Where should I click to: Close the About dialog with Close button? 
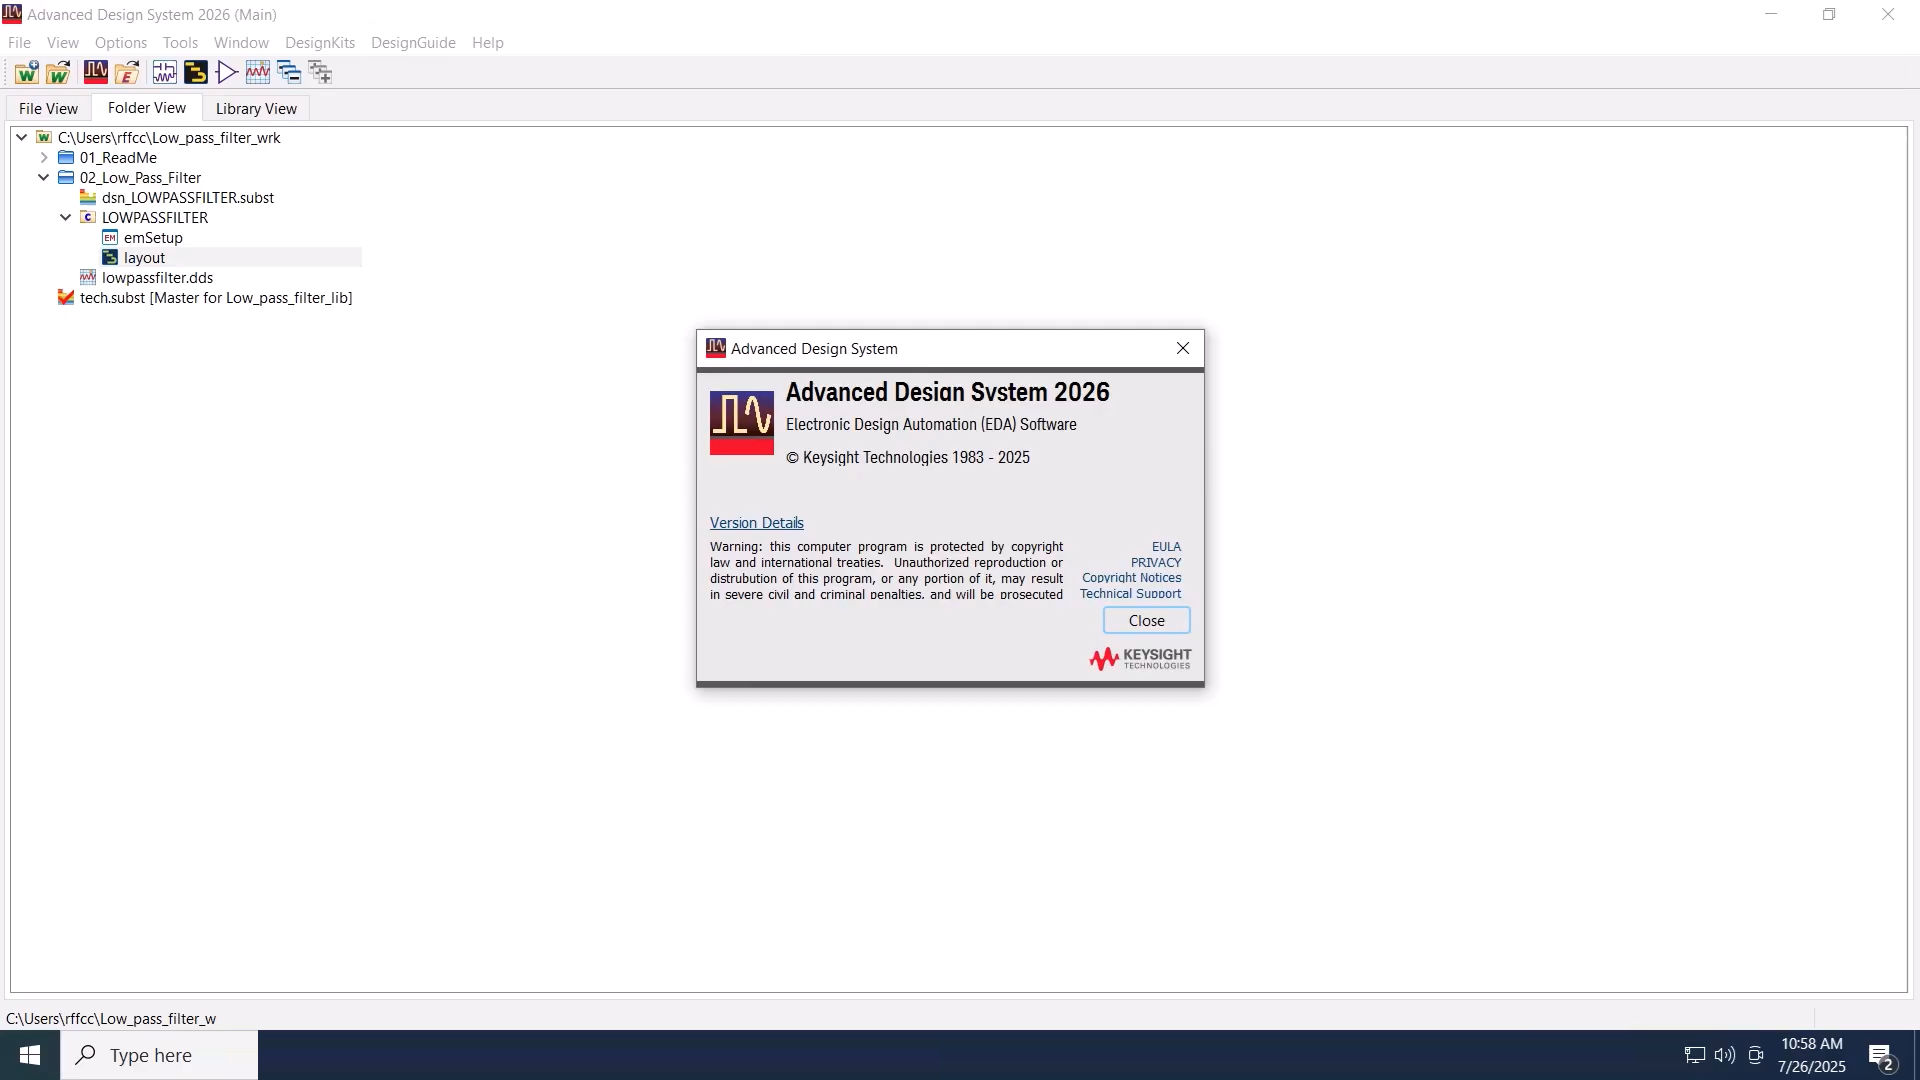pyautogui.click(x=1146, y=620)
